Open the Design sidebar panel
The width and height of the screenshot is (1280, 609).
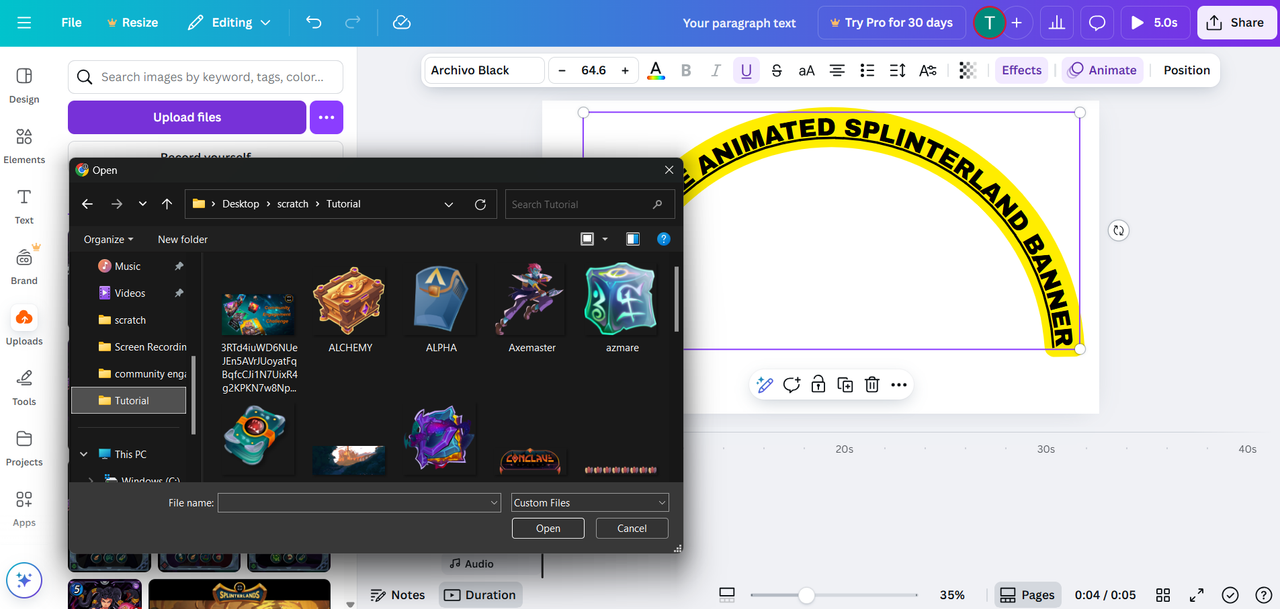[24, 85]
